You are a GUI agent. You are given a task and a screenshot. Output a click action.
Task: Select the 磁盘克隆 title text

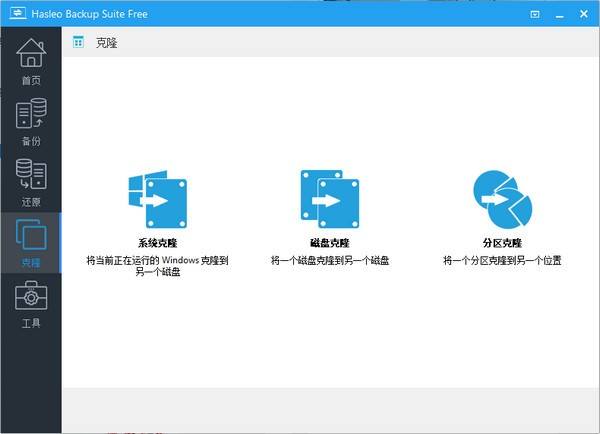(330, 243)
